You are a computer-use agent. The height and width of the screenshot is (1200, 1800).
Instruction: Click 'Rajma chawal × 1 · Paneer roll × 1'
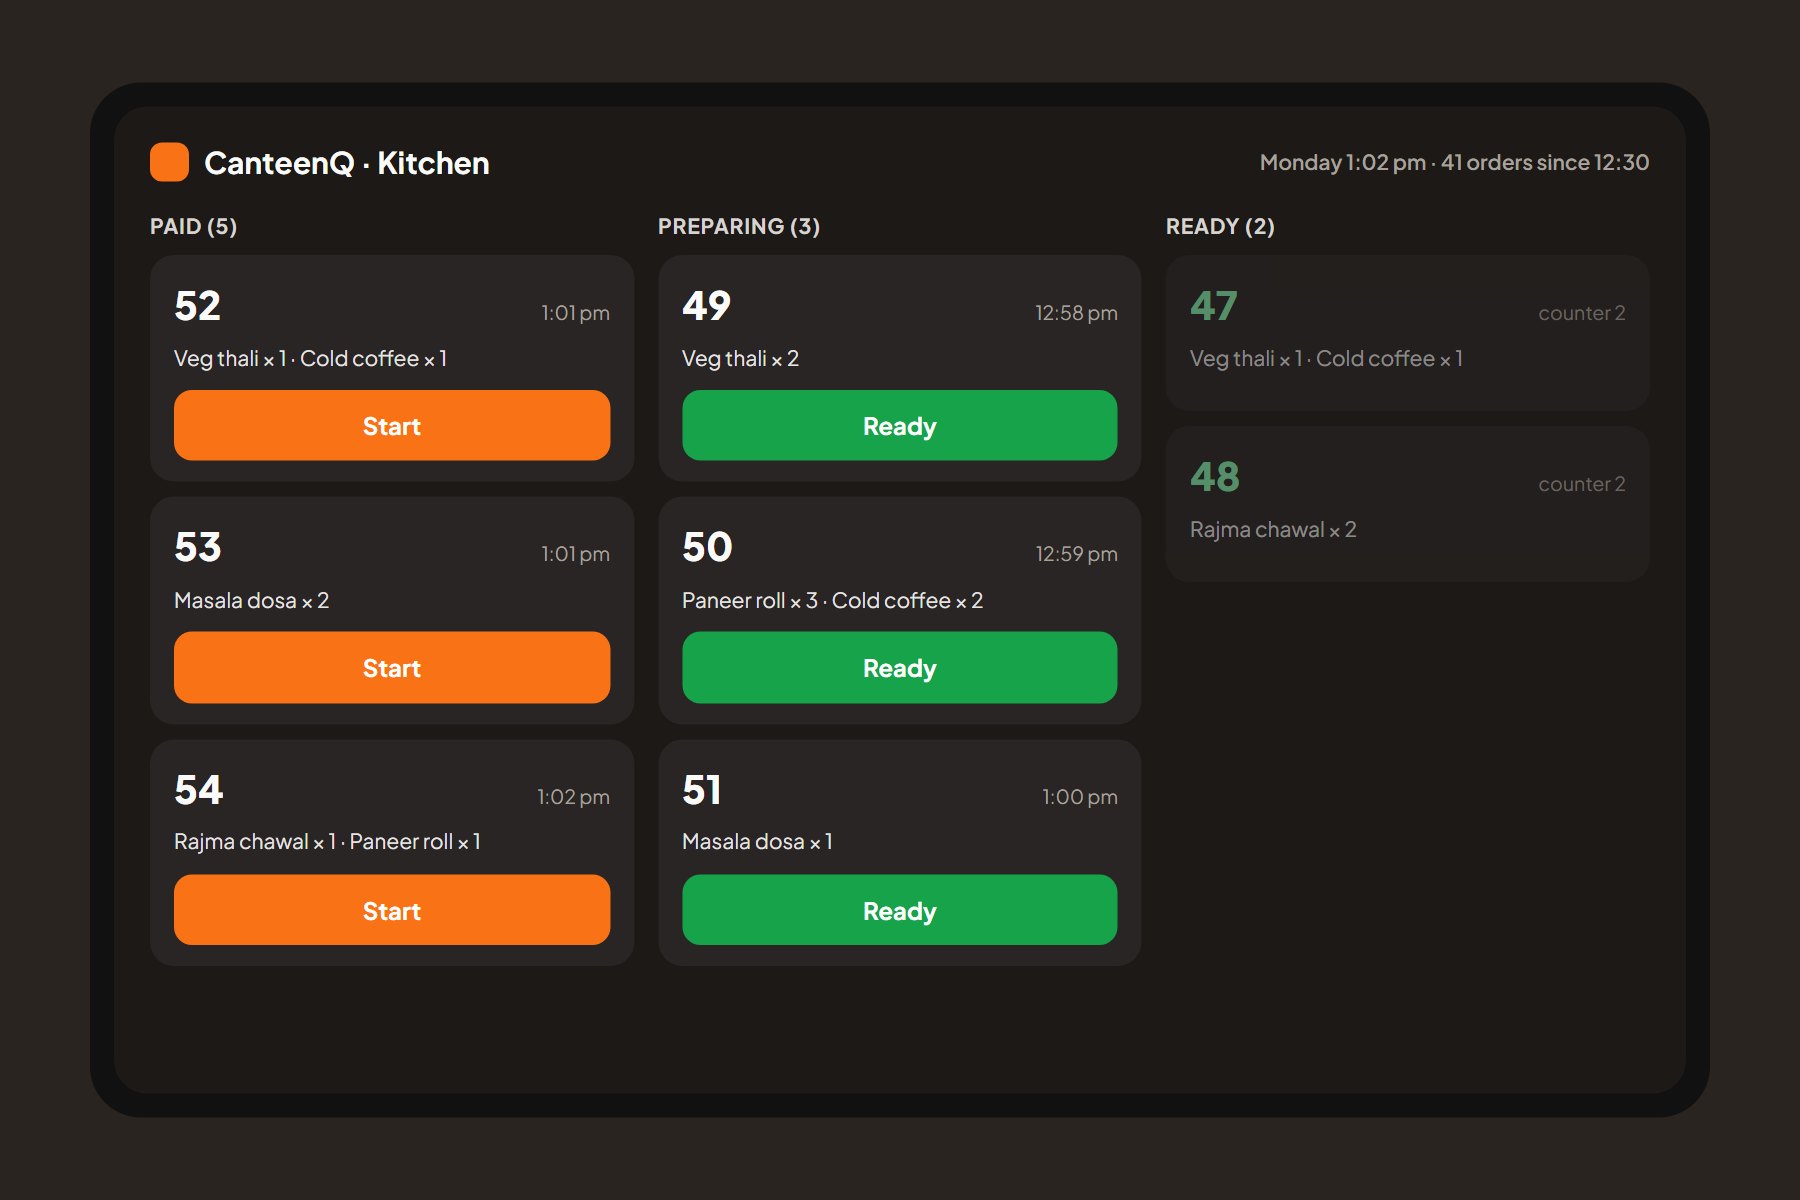327,842
